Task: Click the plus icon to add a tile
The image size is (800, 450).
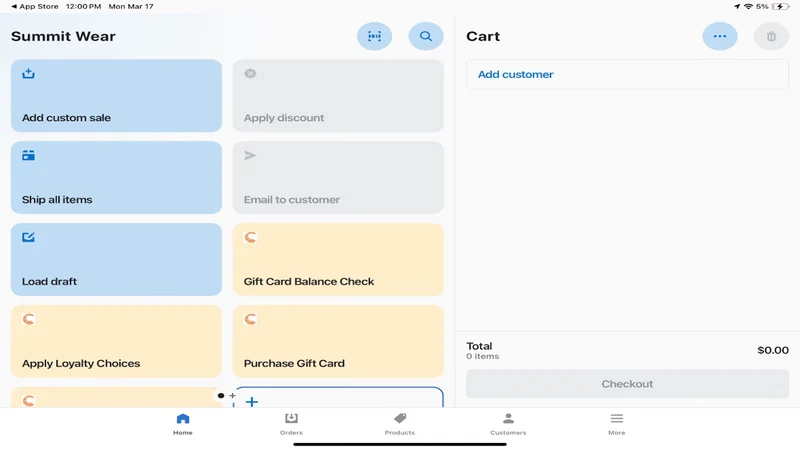Action: [252, 402]
